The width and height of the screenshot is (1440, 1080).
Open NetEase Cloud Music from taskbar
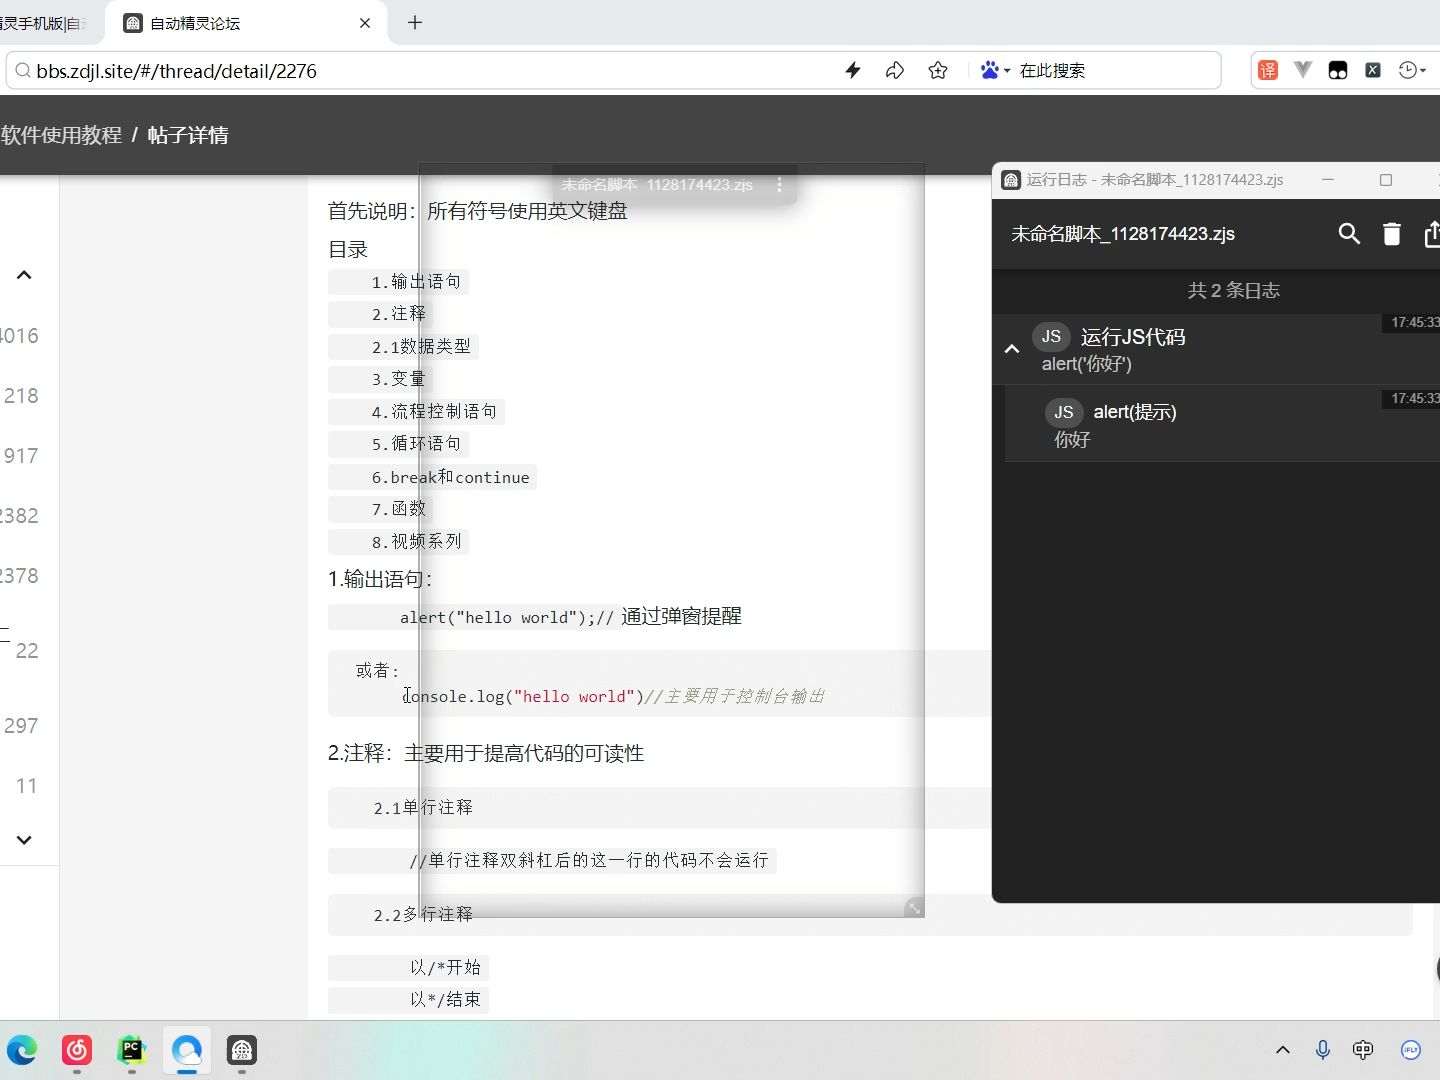click(77, 1050)
